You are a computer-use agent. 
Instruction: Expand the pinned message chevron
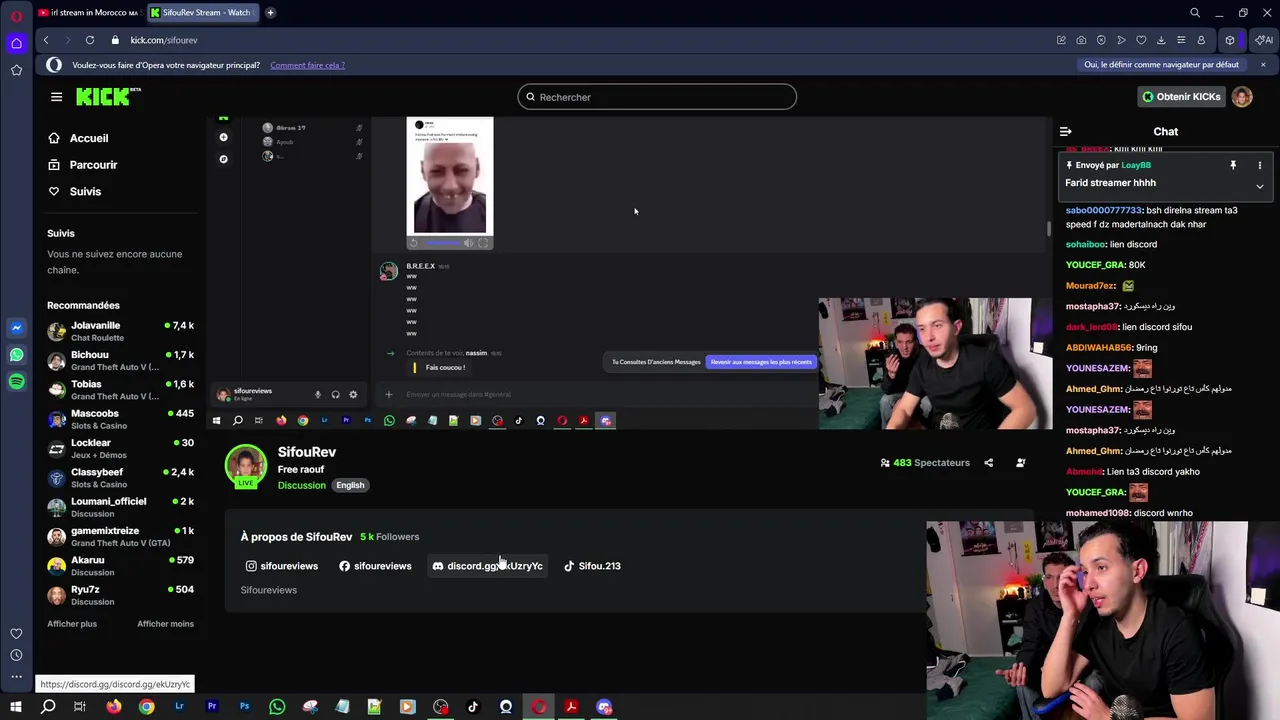click(x=1260, y=186)
